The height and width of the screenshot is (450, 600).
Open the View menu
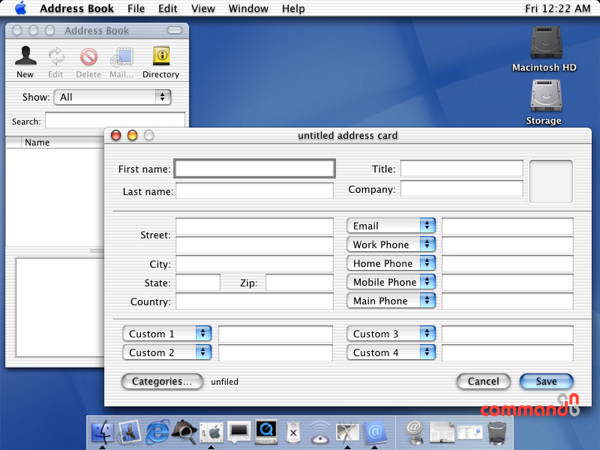pyautogui.click(x=203, y=8)
